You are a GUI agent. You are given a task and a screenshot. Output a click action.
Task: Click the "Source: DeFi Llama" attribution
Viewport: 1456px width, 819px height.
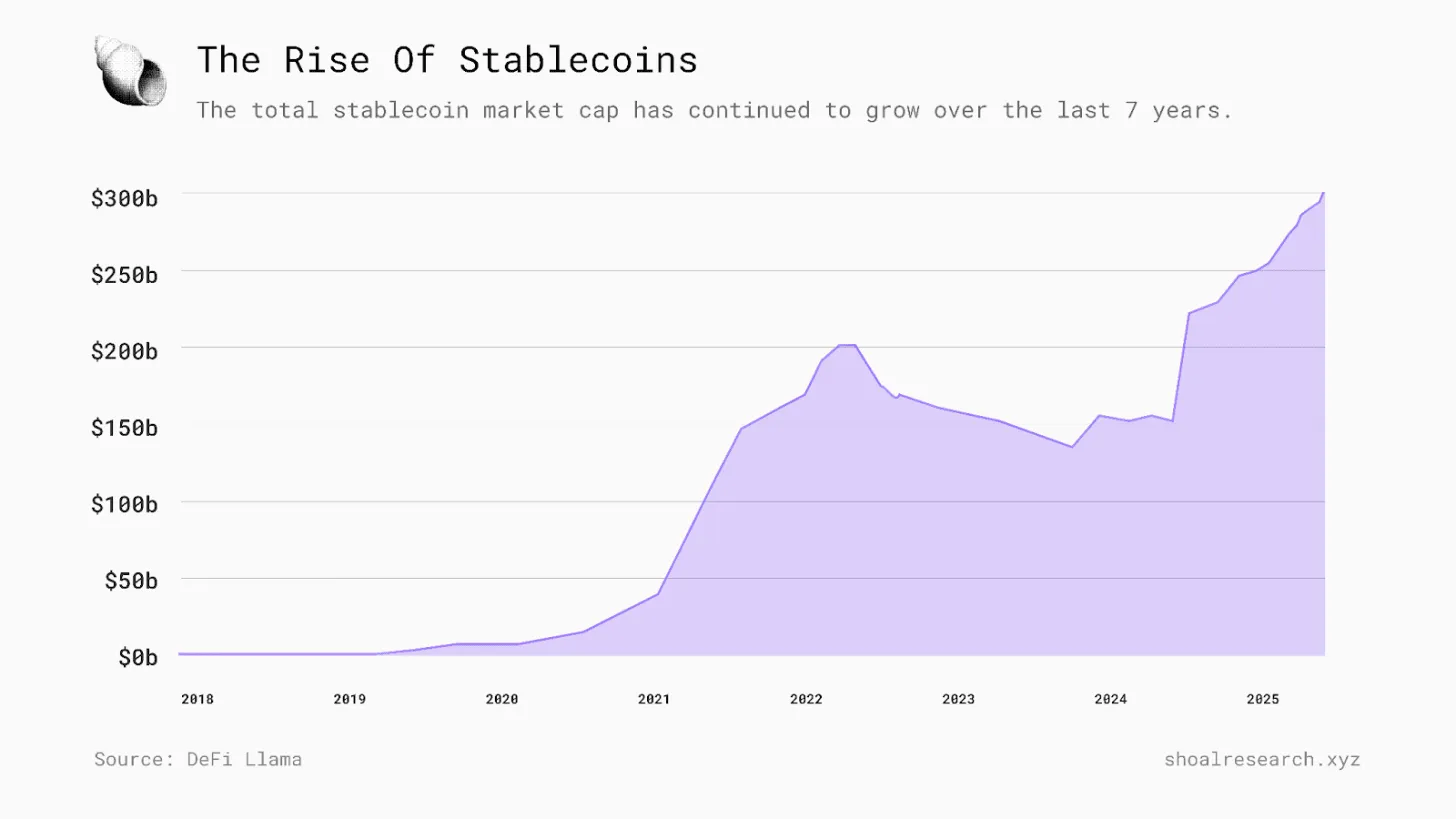[198, 759]
